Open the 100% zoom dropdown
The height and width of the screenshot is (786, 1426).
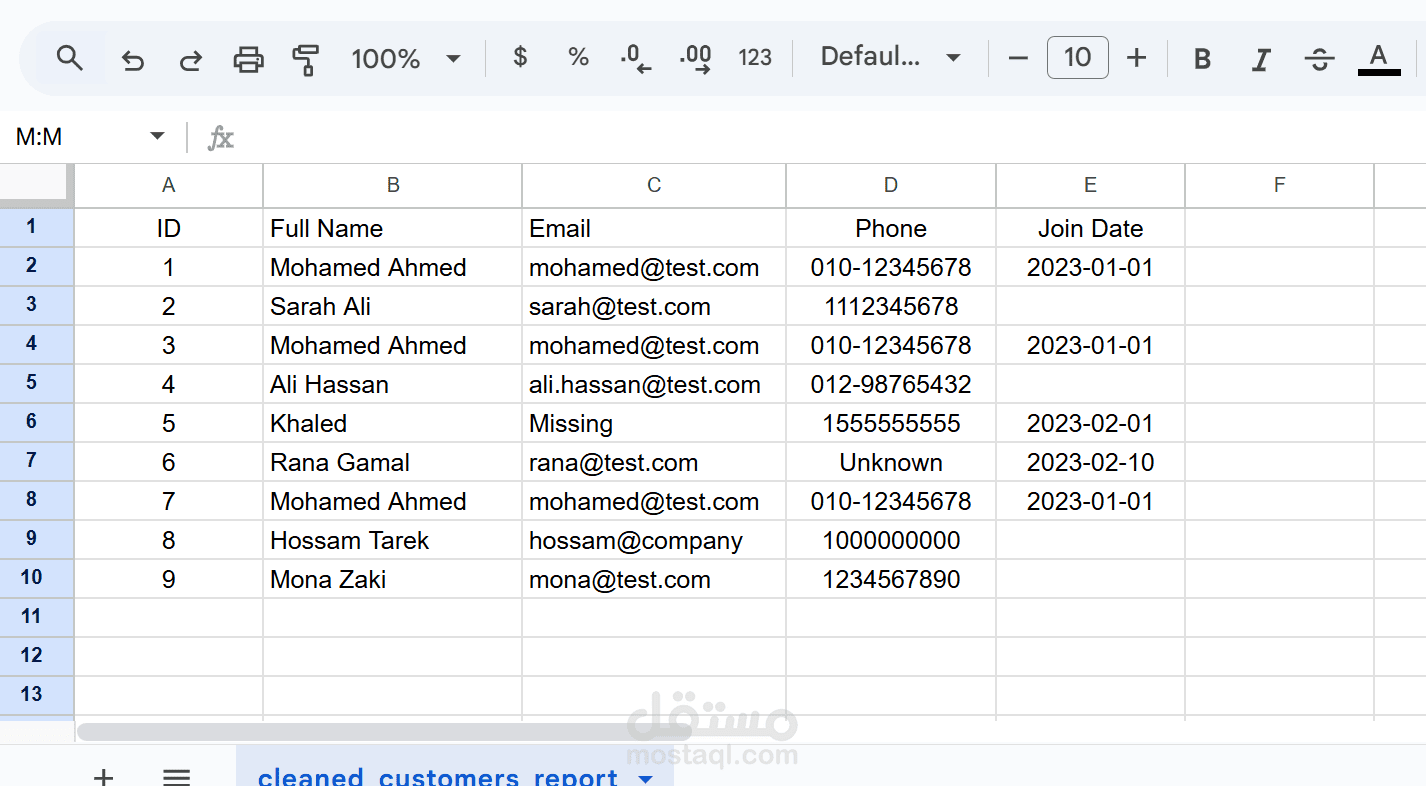pos(406,58)
